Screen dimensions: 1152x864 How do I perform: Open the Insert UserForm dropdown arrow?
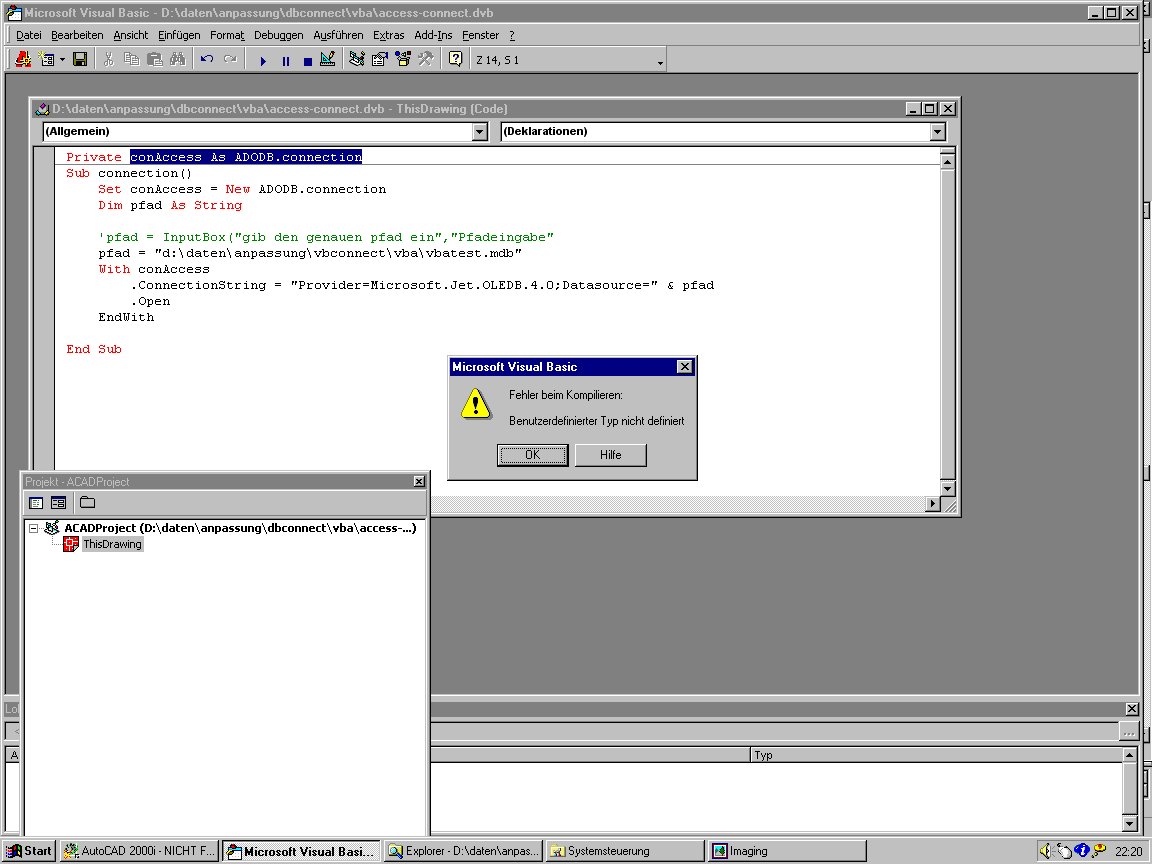(62, 60)
